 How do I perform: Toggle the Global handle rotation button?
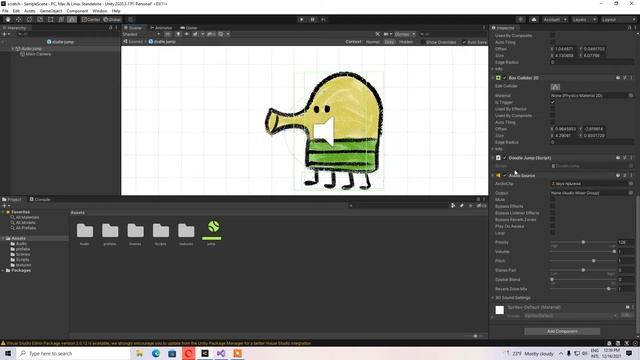pyautogui.click(x=112, y=20)
